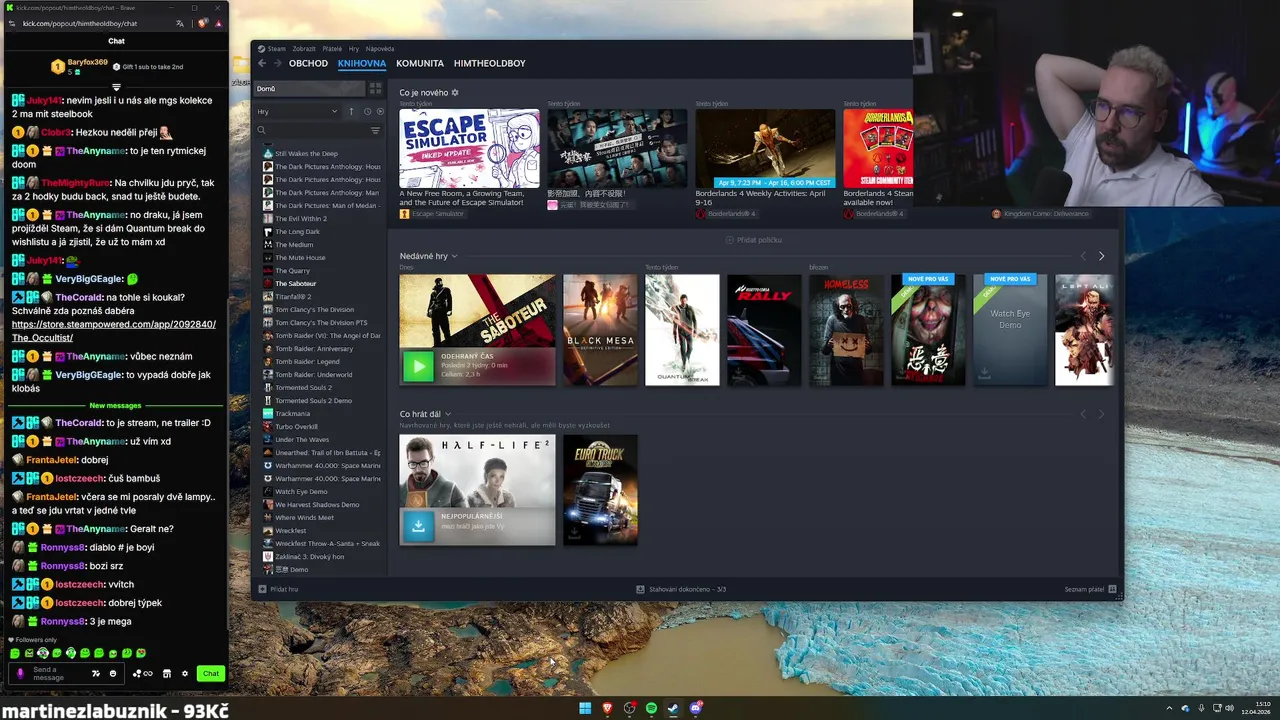
Task: Open the Hry library filter dropdown
Action: 297,111
